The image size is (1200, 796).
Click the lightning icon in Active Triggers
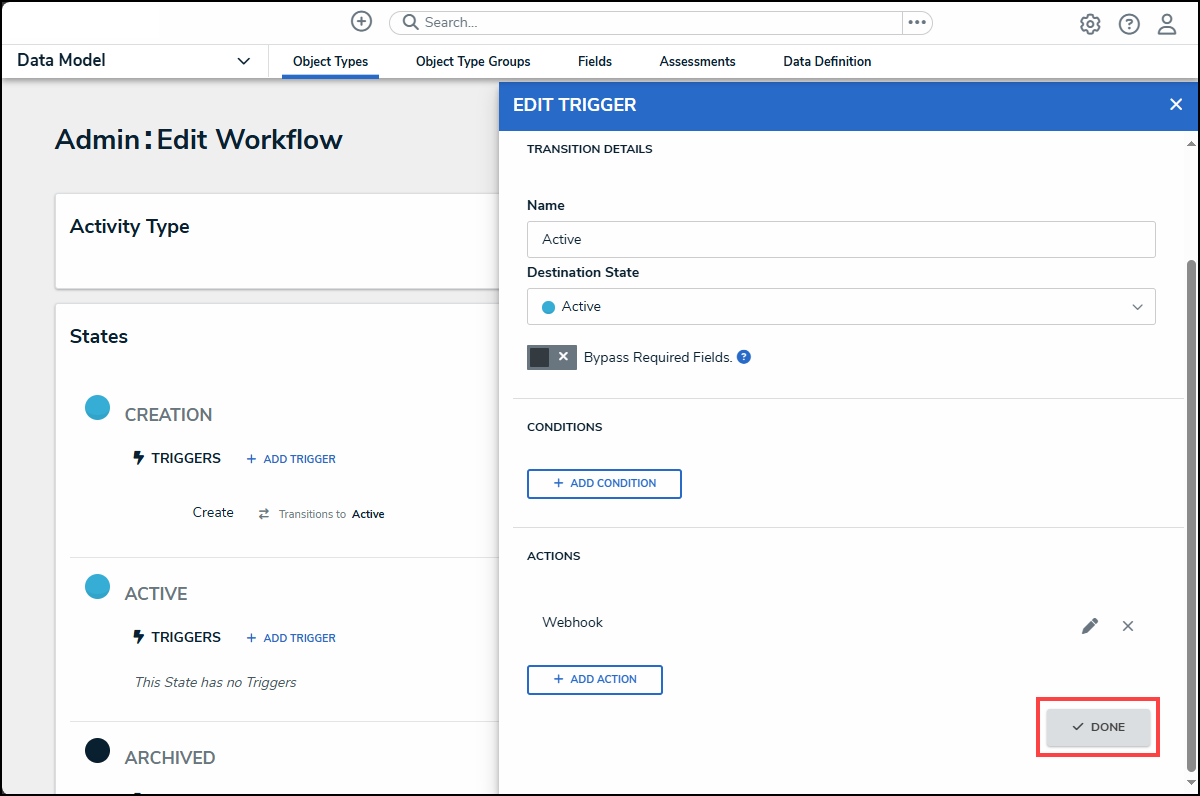tap(139, 637)
